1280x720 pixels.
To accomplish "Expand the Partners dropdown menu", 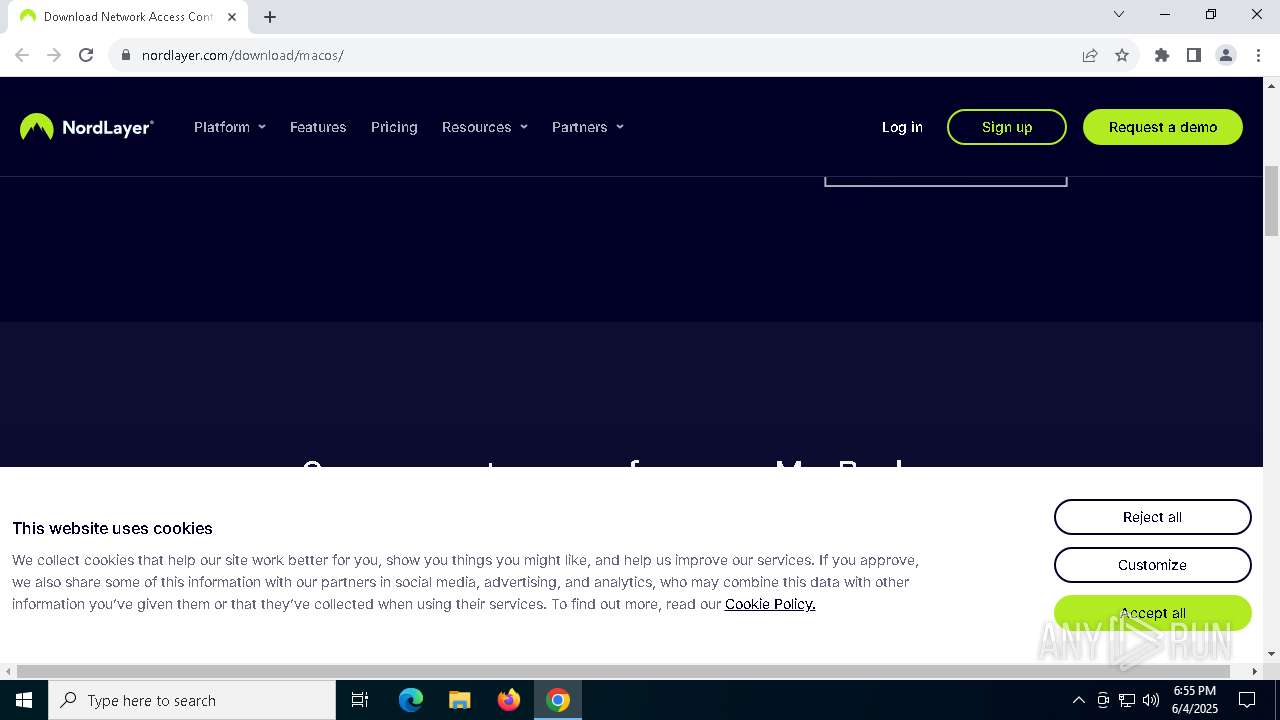I will (588, 127).
